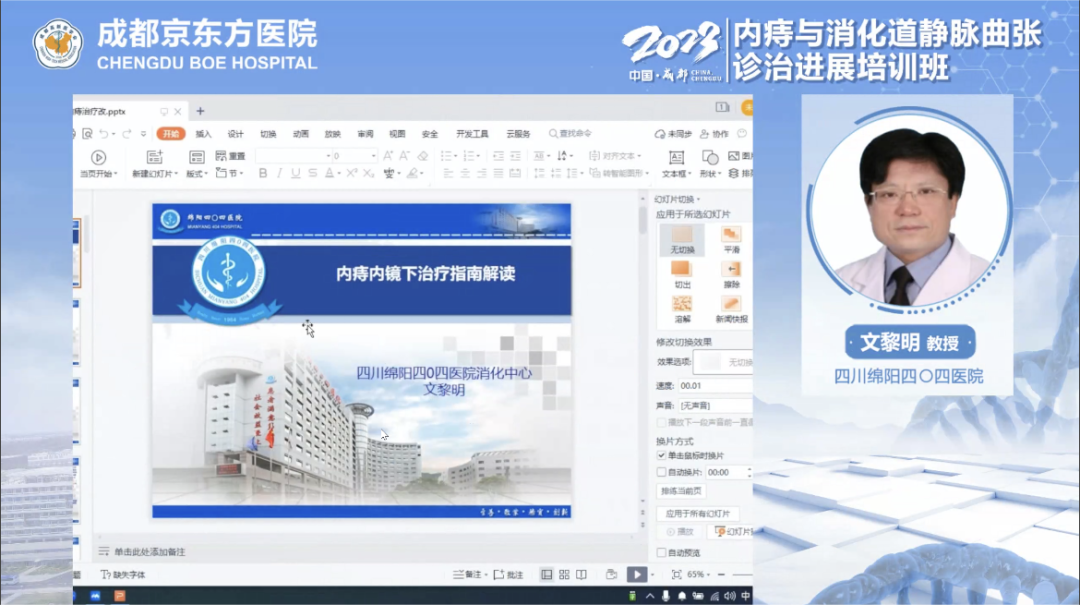Start slideshow from current page with 当页开始
The width and height of the screenshot is (1080, 605).
click(x=98, y=162)
